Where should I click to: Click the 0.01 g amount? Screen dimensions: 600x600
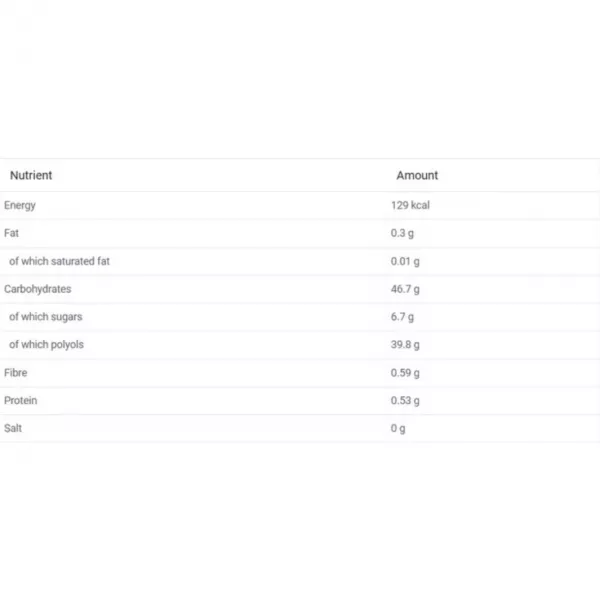coord(405,261)
